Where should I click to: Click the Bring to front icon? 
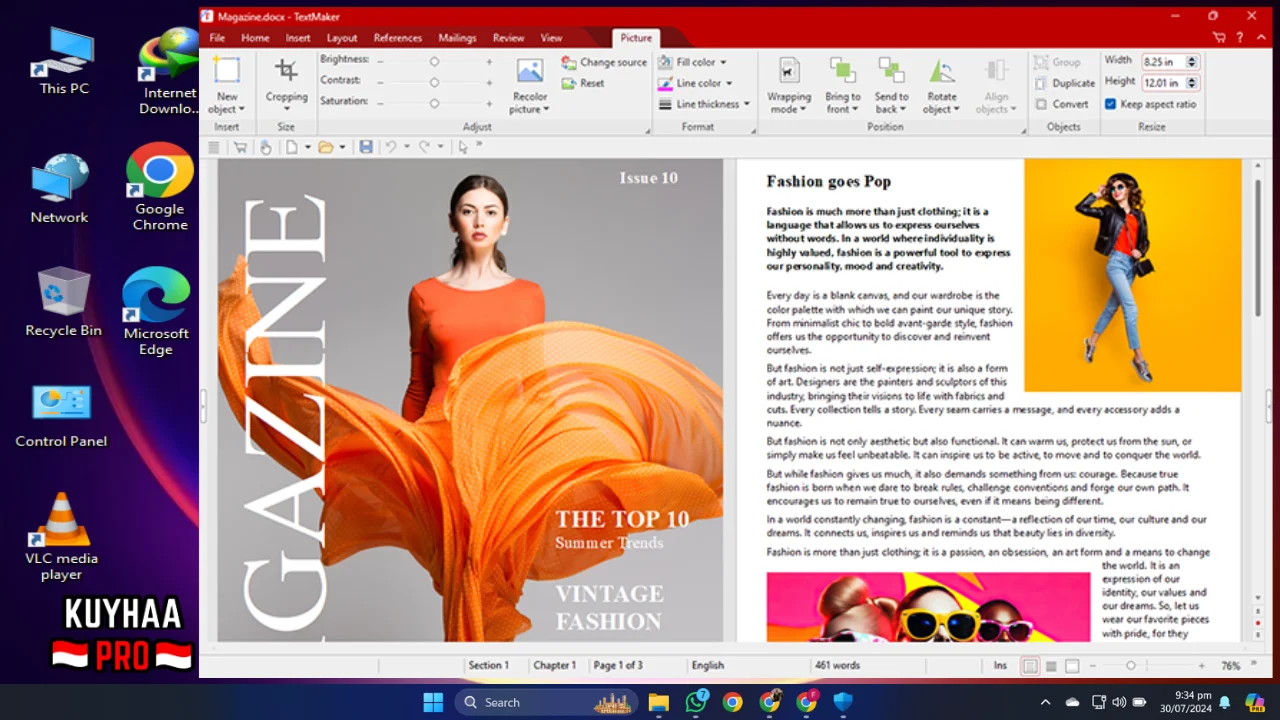pos(842,71)
